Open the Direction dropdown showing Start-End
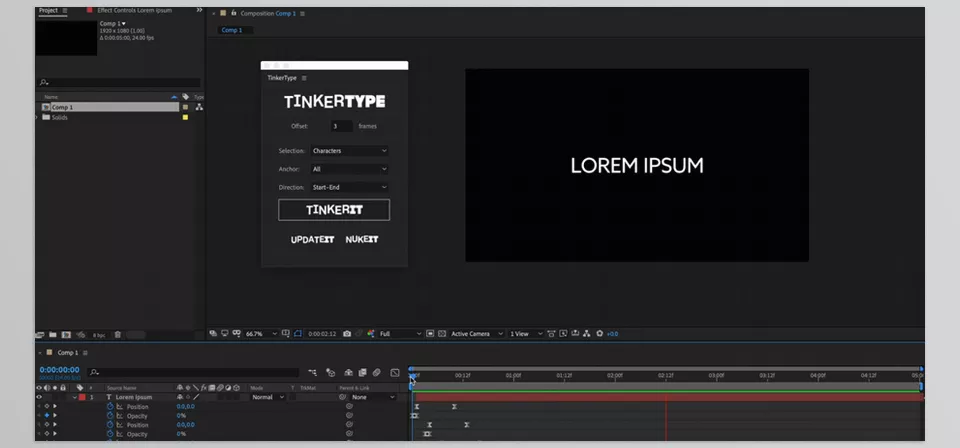Viewport: 960px width, 448px height. pyautogui.click(x=349, y=187)
